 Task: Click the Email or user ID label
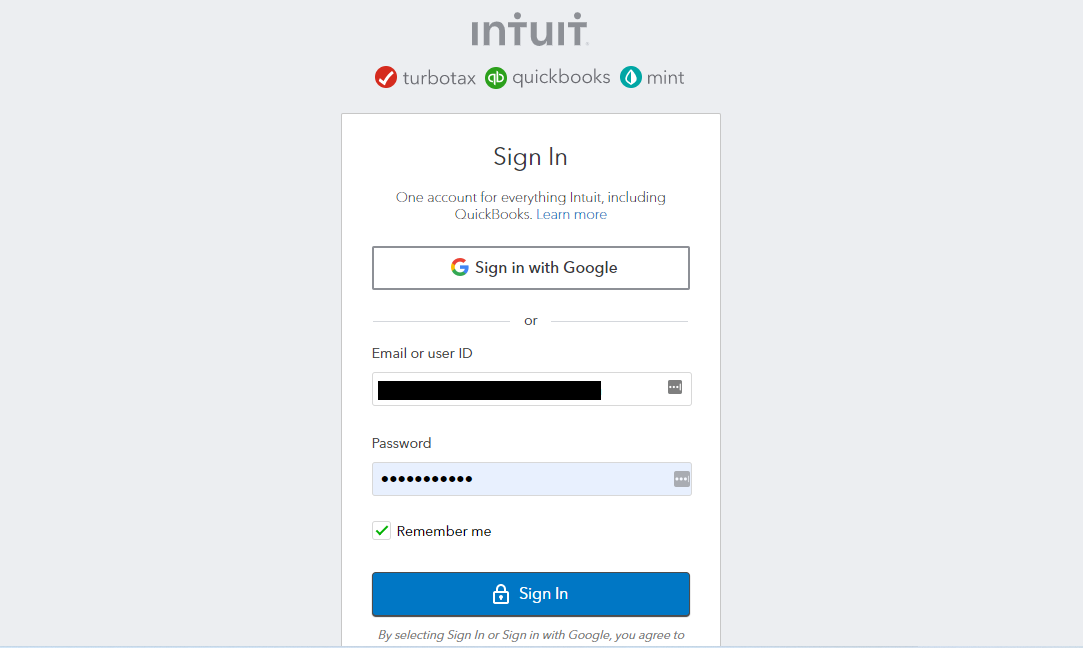click(x=422, y=353)
